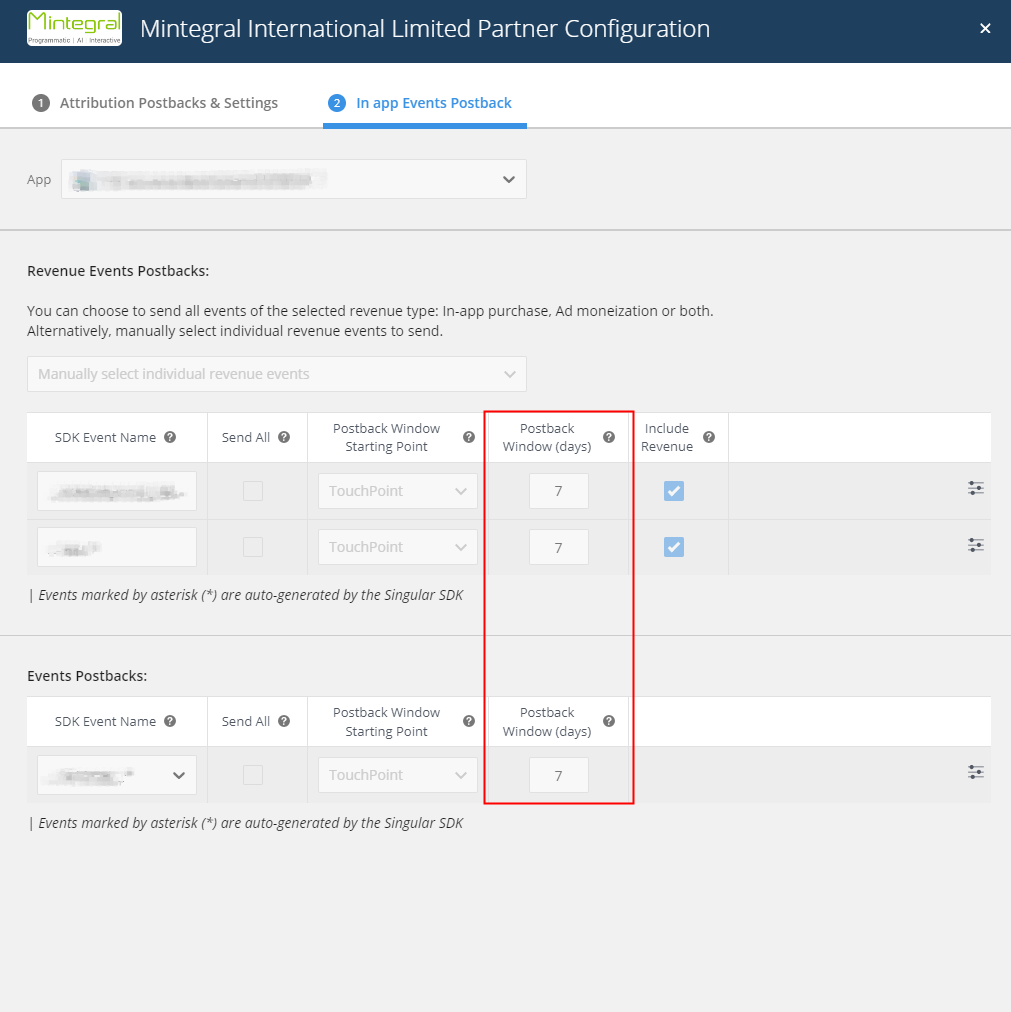This screenshot has height=1012, width=1011.
Task: View help for Postback Window Starting Point
Action: click(x=468, y=437)
